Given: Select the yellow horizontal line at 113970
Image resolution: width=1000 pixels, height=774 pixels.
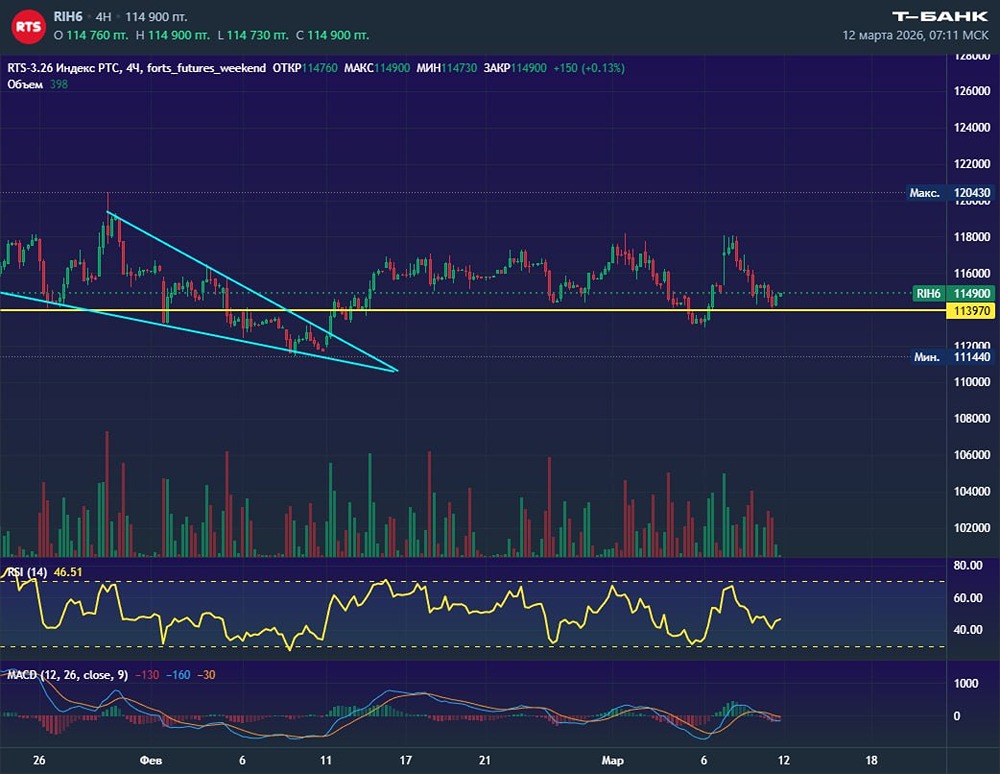Looking at the screenshot, I should point(500,310).
